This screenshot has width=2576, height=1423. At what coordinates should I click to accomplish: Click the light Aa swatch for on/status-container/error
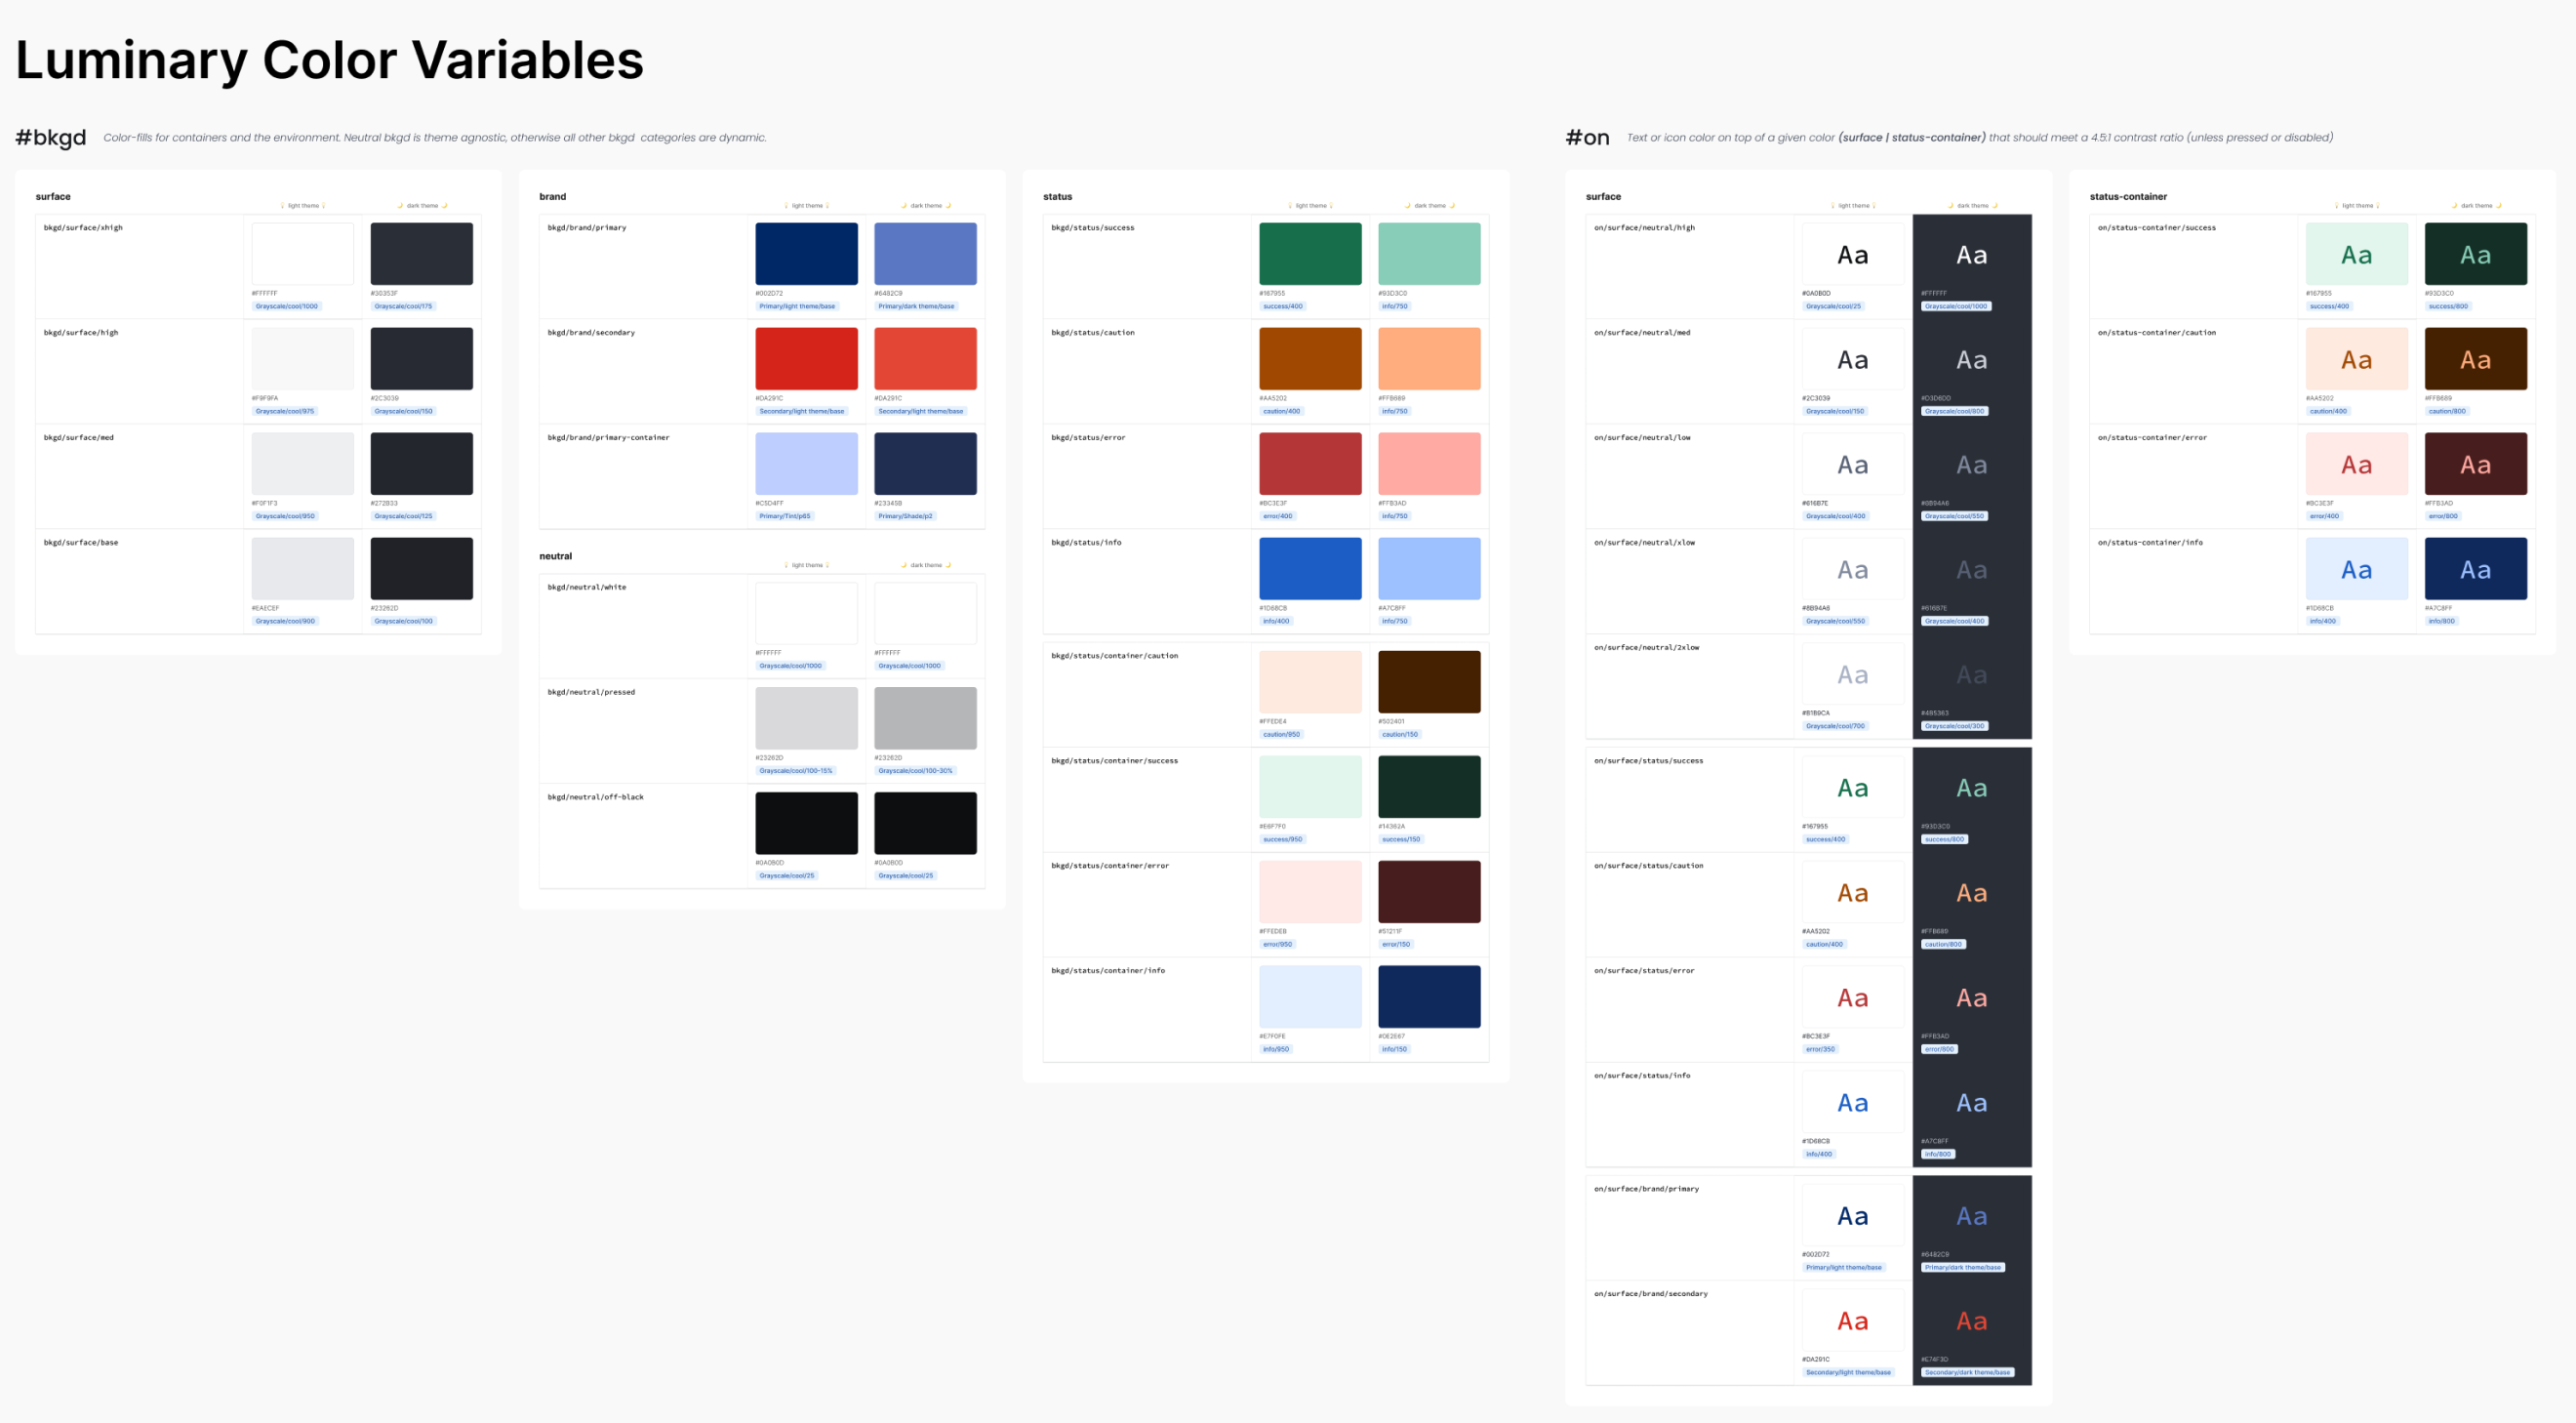click(2357, 464)
